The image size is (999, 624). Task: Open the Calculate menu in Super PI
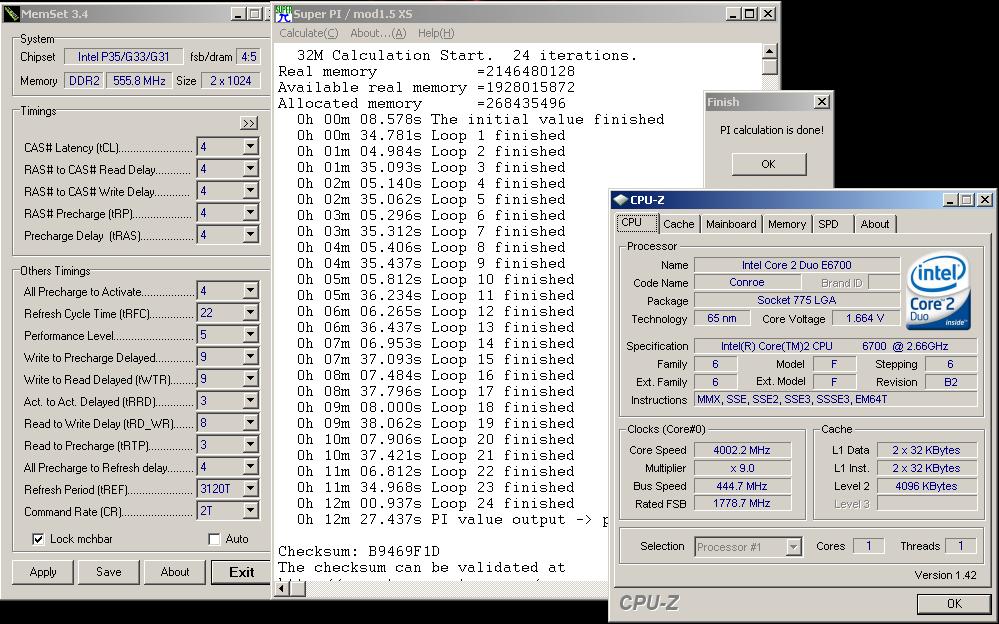pyautogui.click(x=308, y=33)
